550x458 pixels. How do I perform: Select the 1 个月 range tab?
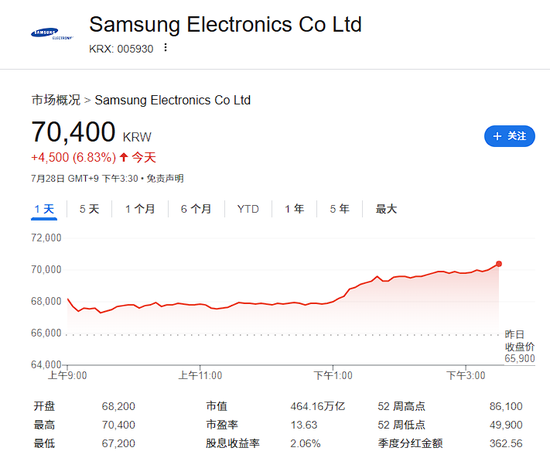click(140, 209)
